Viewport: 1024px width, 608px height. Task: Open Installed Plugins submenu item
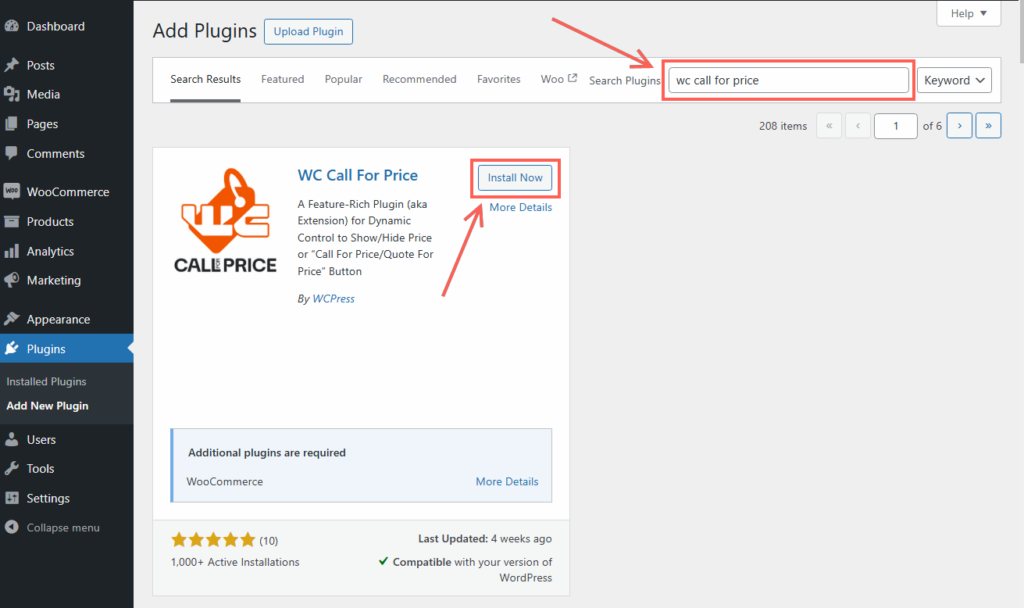pos(46,381)
